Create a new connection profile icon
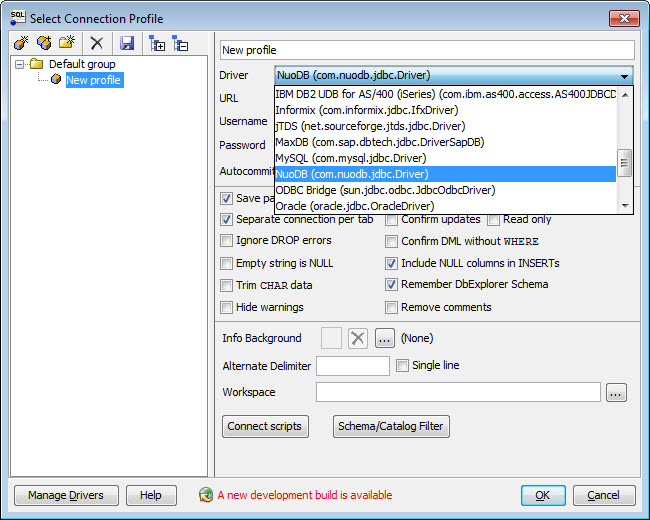This screenshot has height=520, width=650. point(21,43)
